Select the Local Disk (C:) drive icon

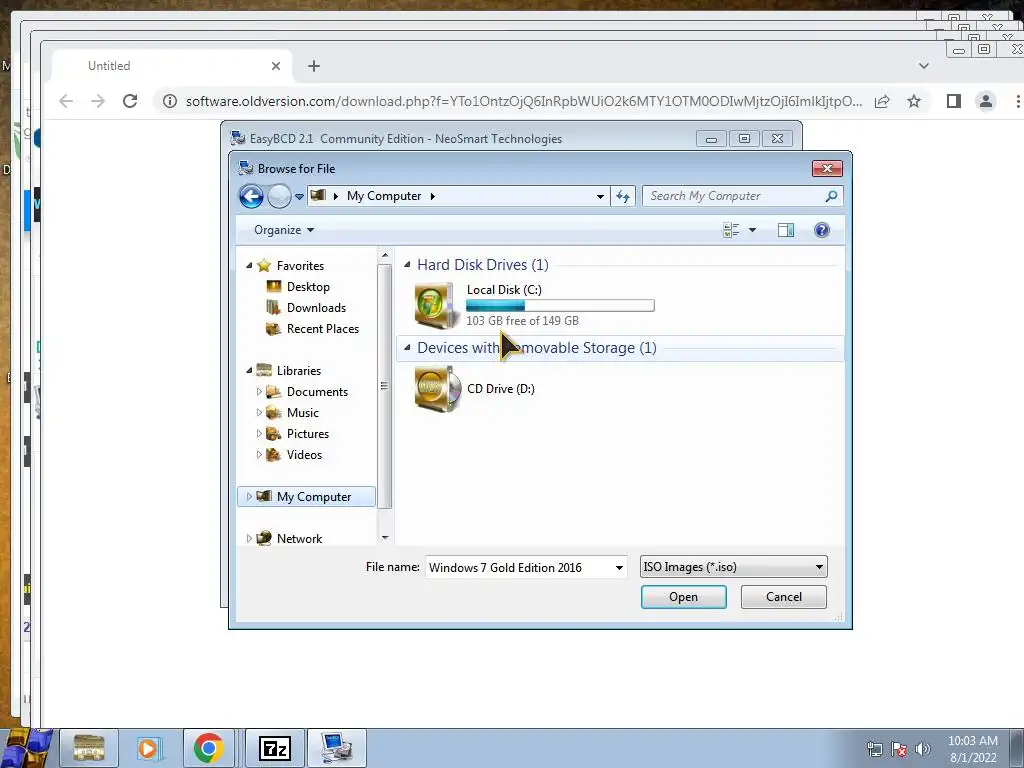[434, 305]
